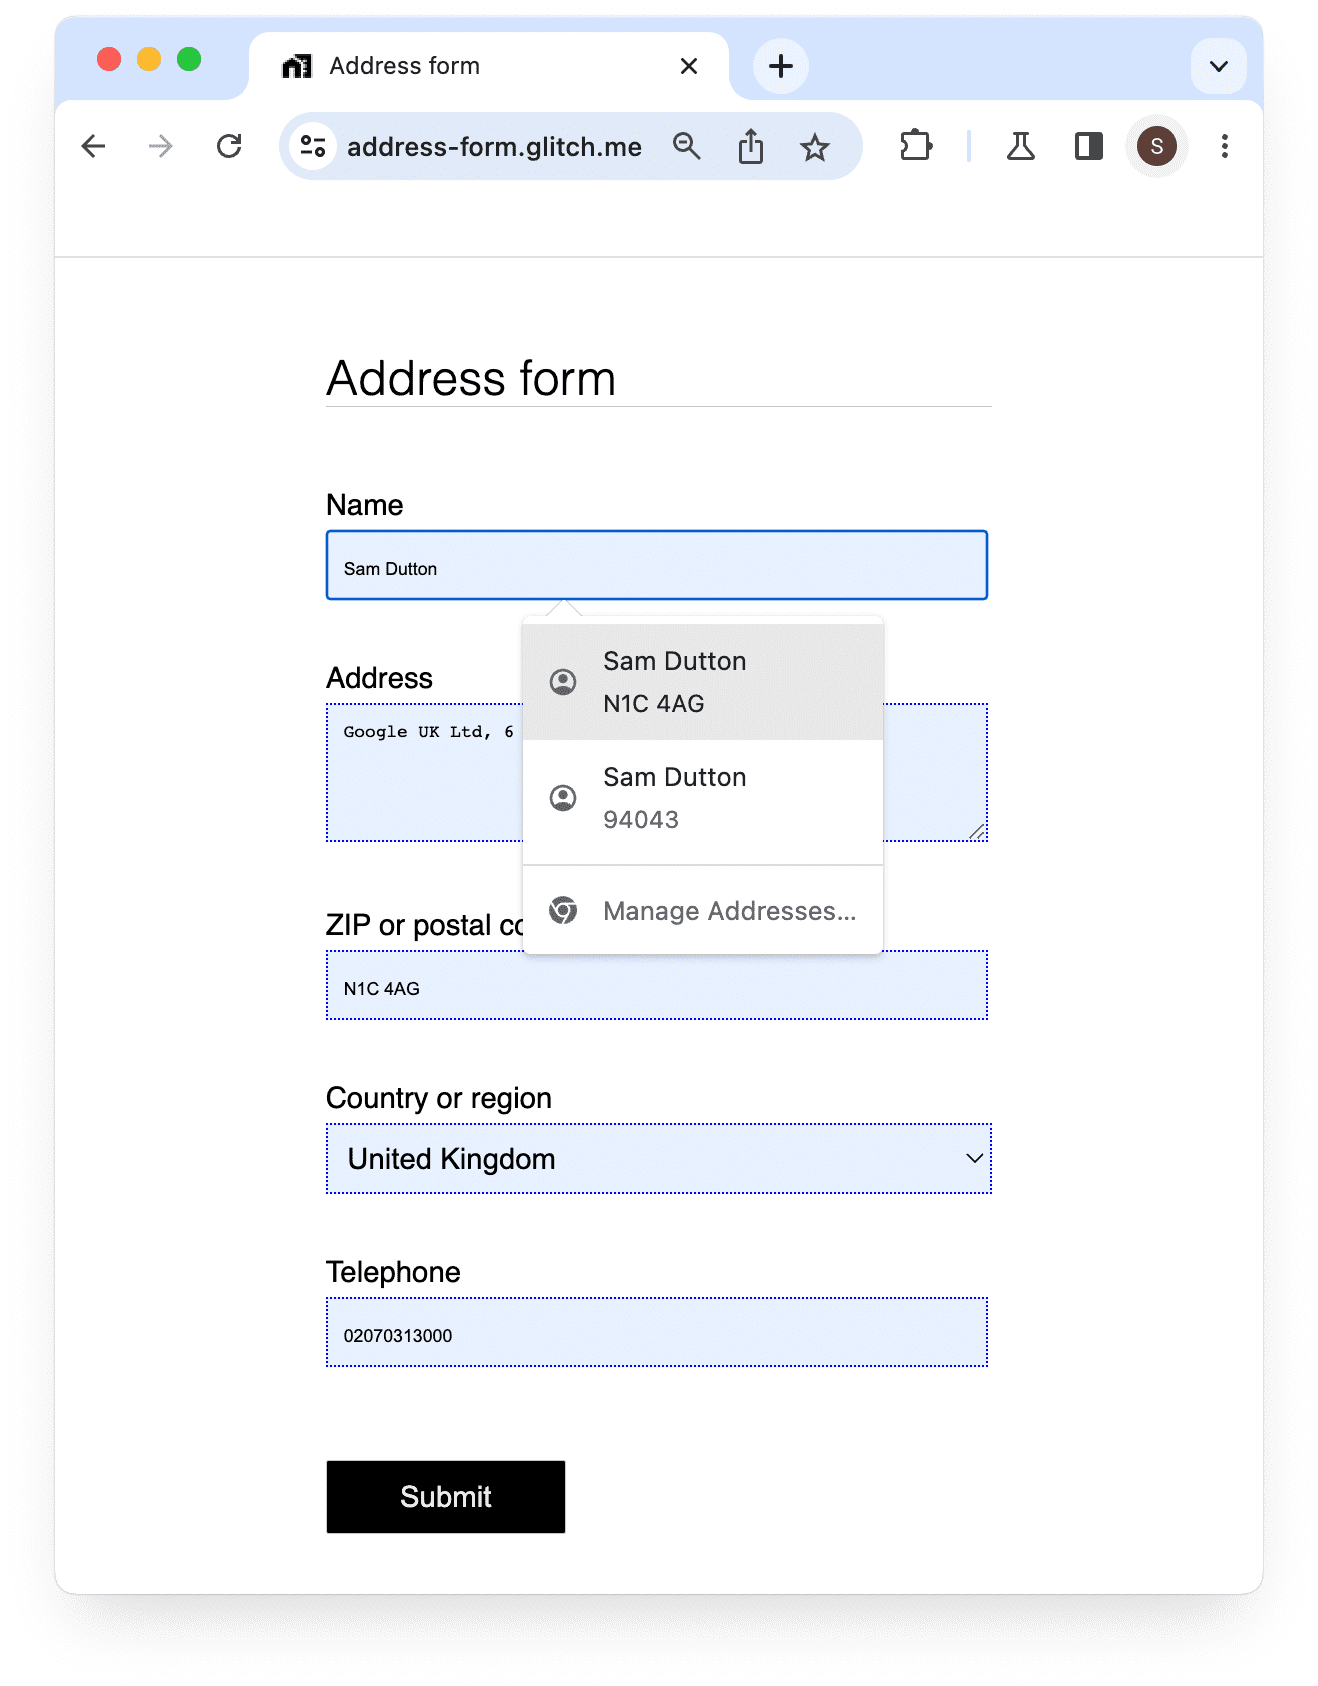Click the Sam Dutton N1C 4AG autofill suggestion
Screen dimensions: 1318x1686
click(x=702, y=681)
